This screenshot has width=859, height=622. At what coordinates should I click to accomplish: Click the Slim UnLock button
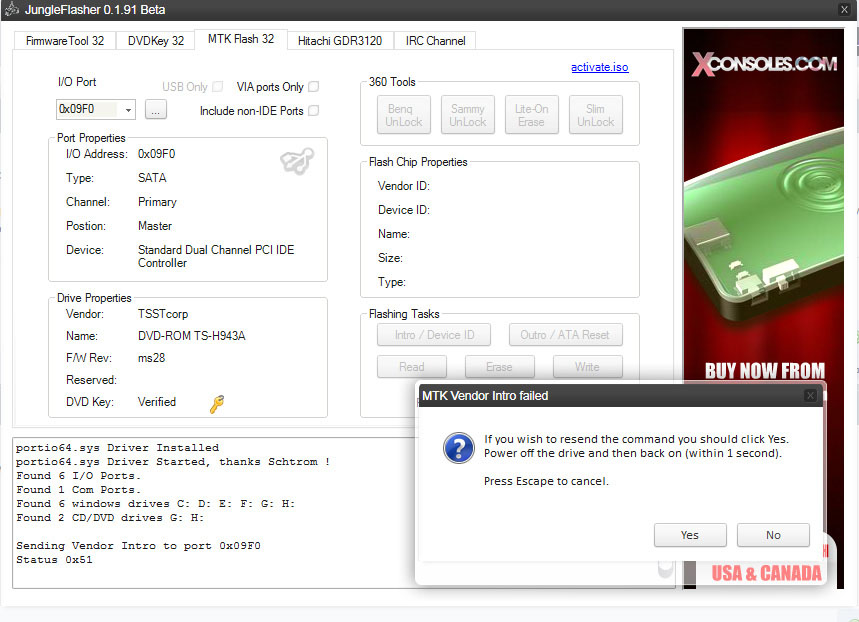tap(595, 115)
